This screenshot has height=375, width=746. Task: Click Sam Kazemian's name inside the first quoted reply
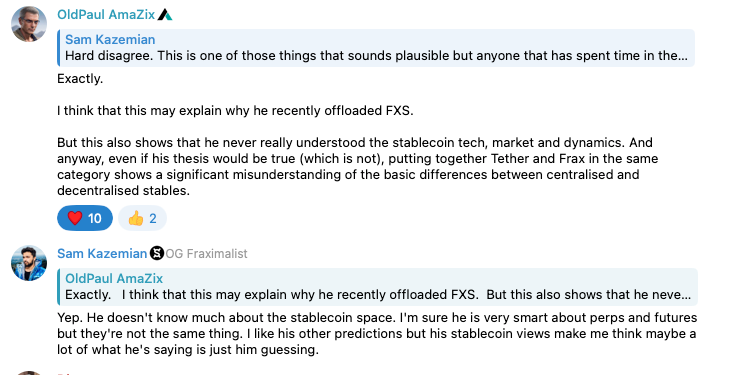click(110, 39)
